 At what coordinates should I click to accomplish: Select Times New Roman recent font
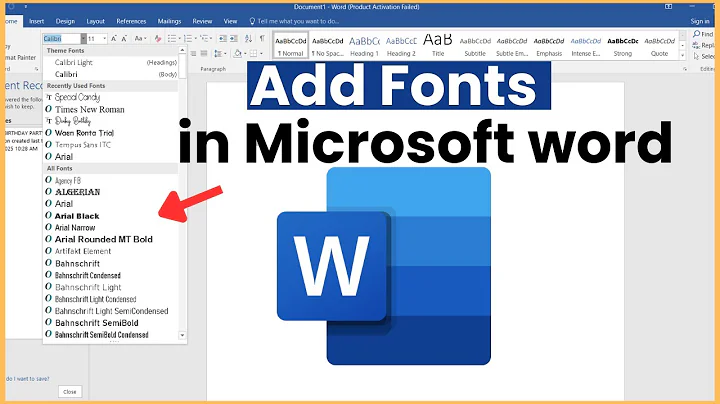pos(111,109)
